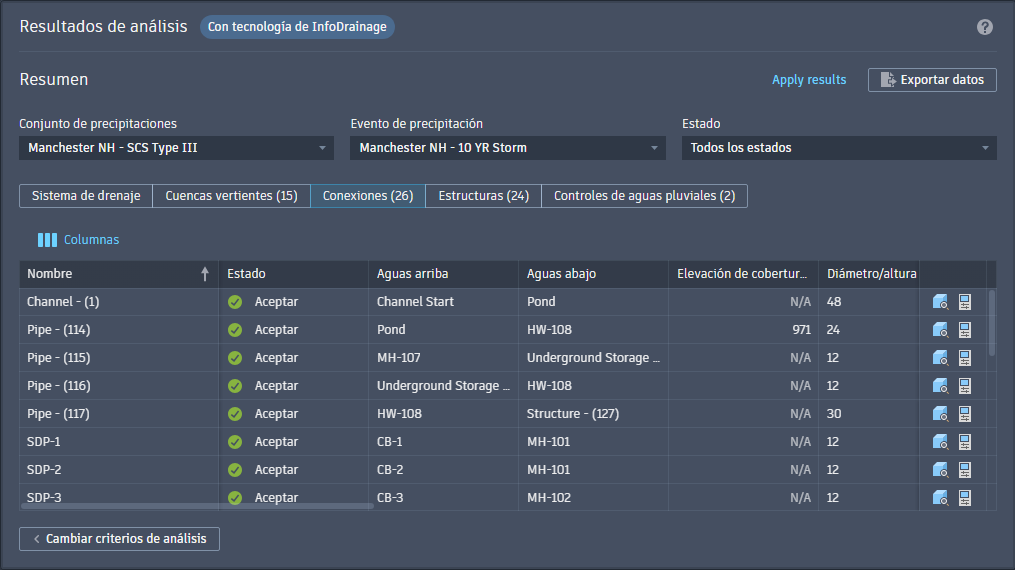1015x570 pixels.
Task: Switch to Estructuras (24) tab
Action: [484, 196]
